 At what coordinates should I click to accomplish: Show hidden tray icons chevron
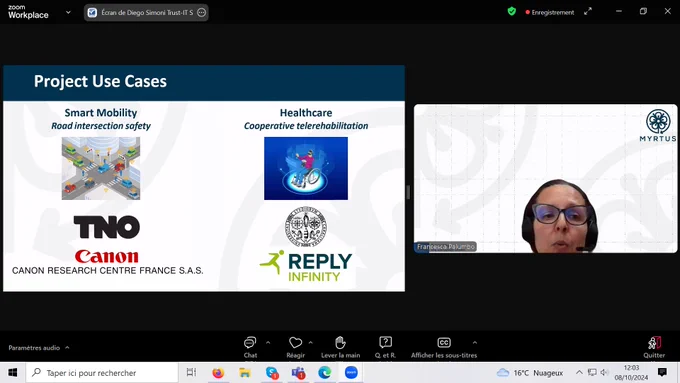579,372
